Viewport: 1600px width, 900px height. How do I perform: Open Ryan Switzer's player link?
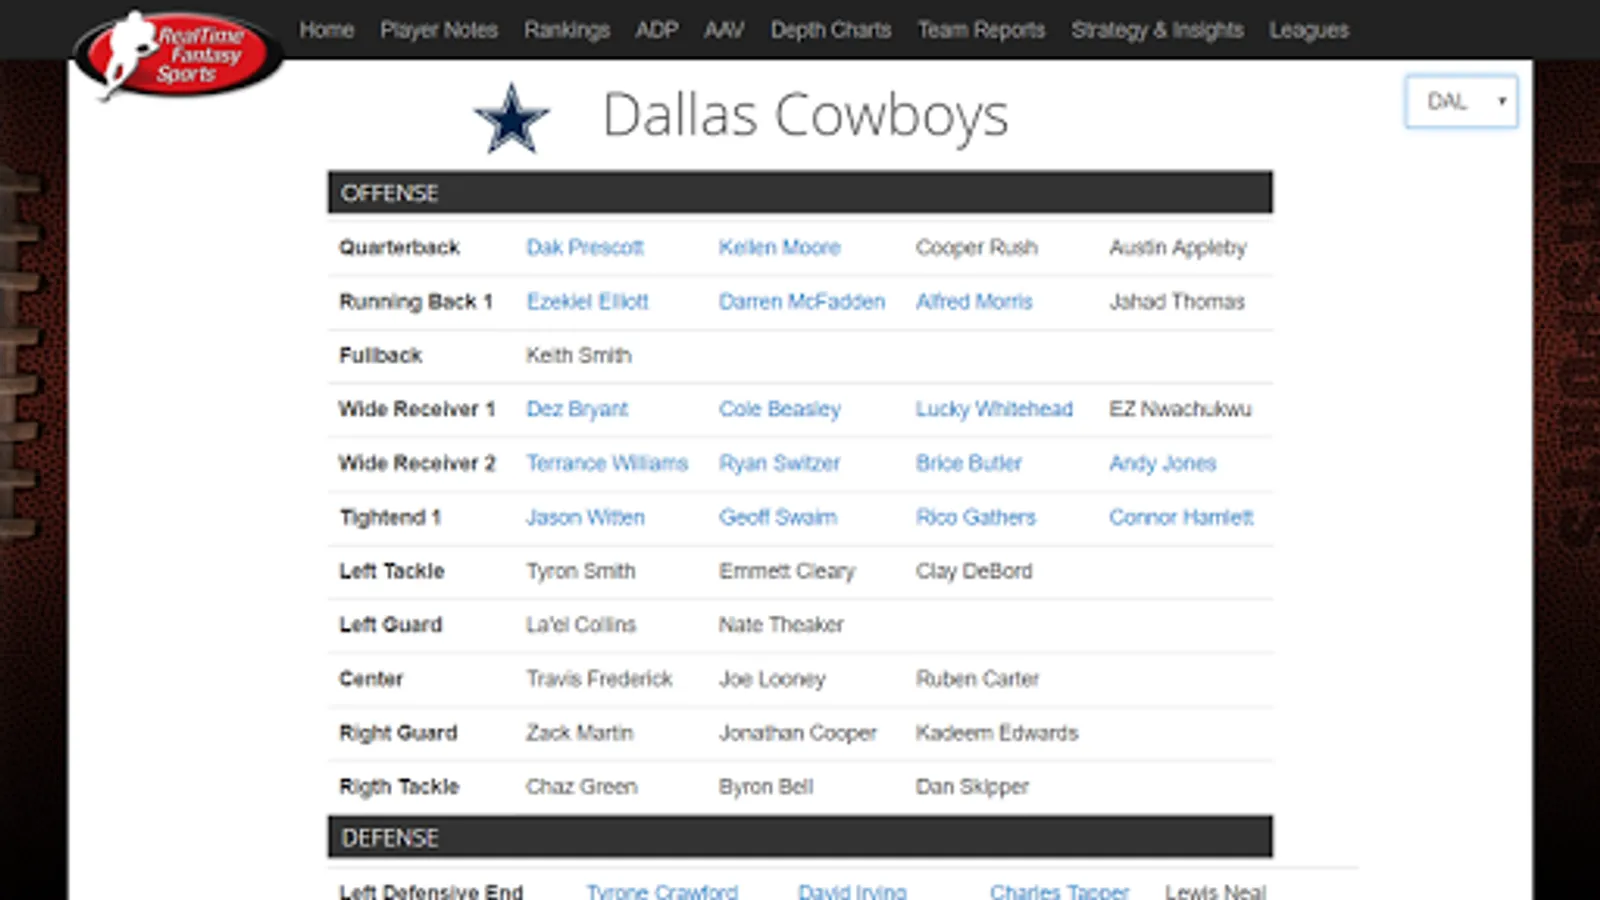[x=780, y=463]
